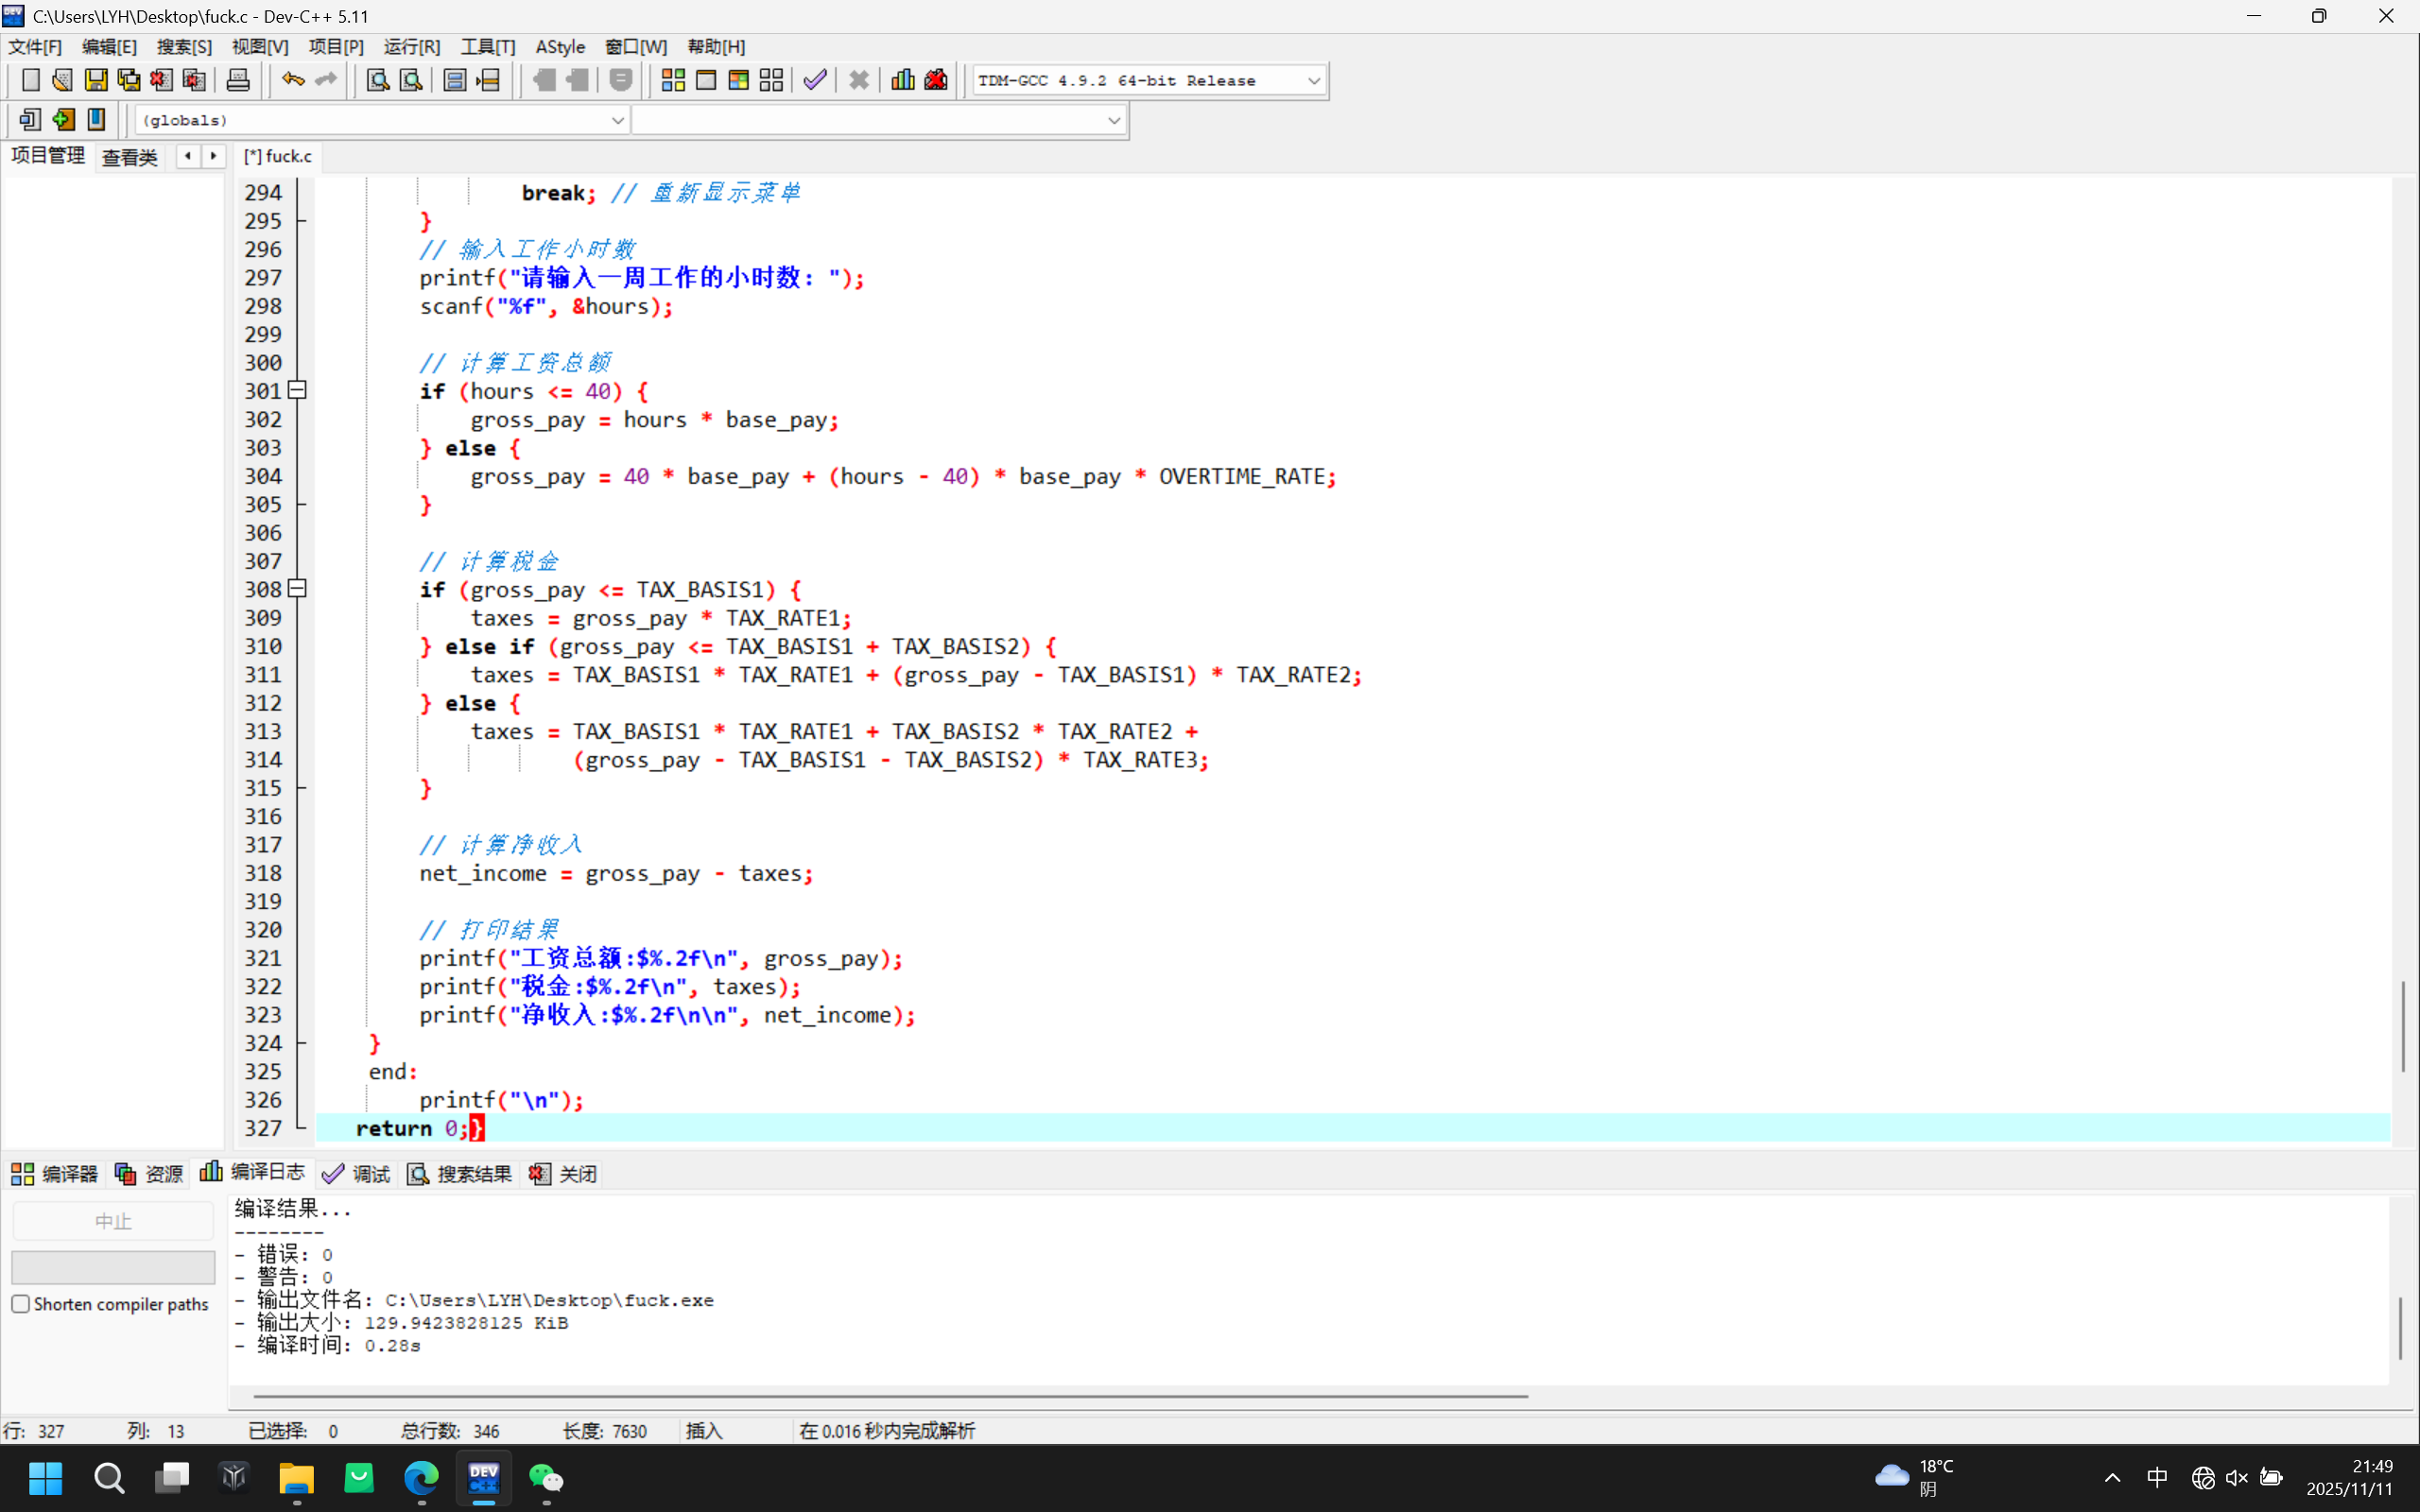This screenshot has height=1512, width=2420.
Task: Enable the Shorten compiler paths checkbox
Action: 20,1303
